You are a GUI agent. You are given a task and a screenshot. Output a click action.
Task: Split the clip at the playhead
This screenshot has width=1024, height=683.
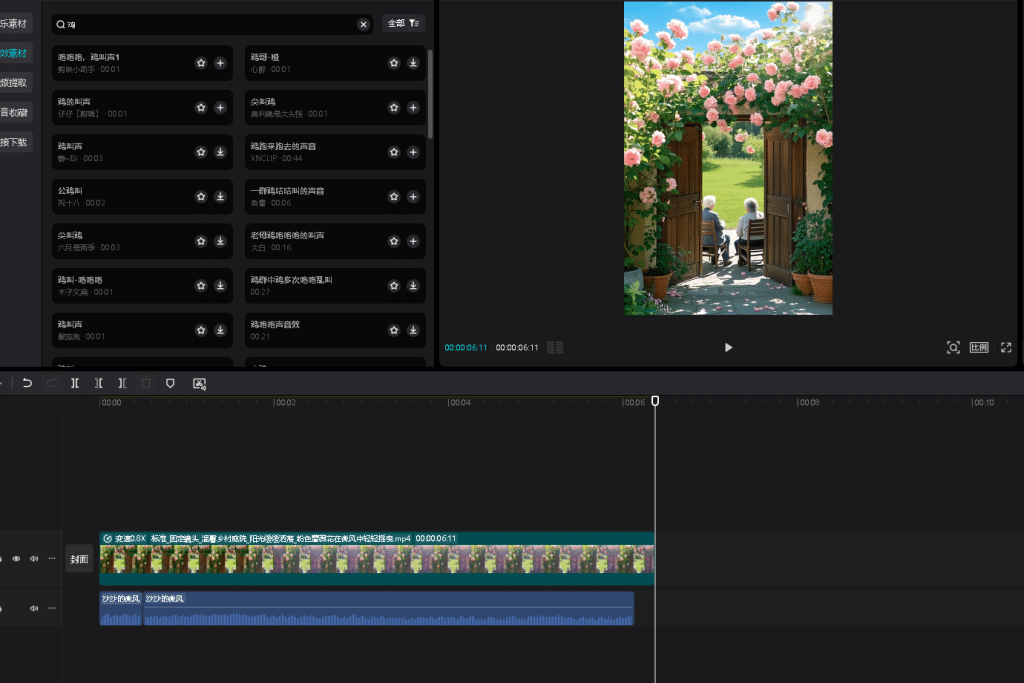[x=75, y=383]
